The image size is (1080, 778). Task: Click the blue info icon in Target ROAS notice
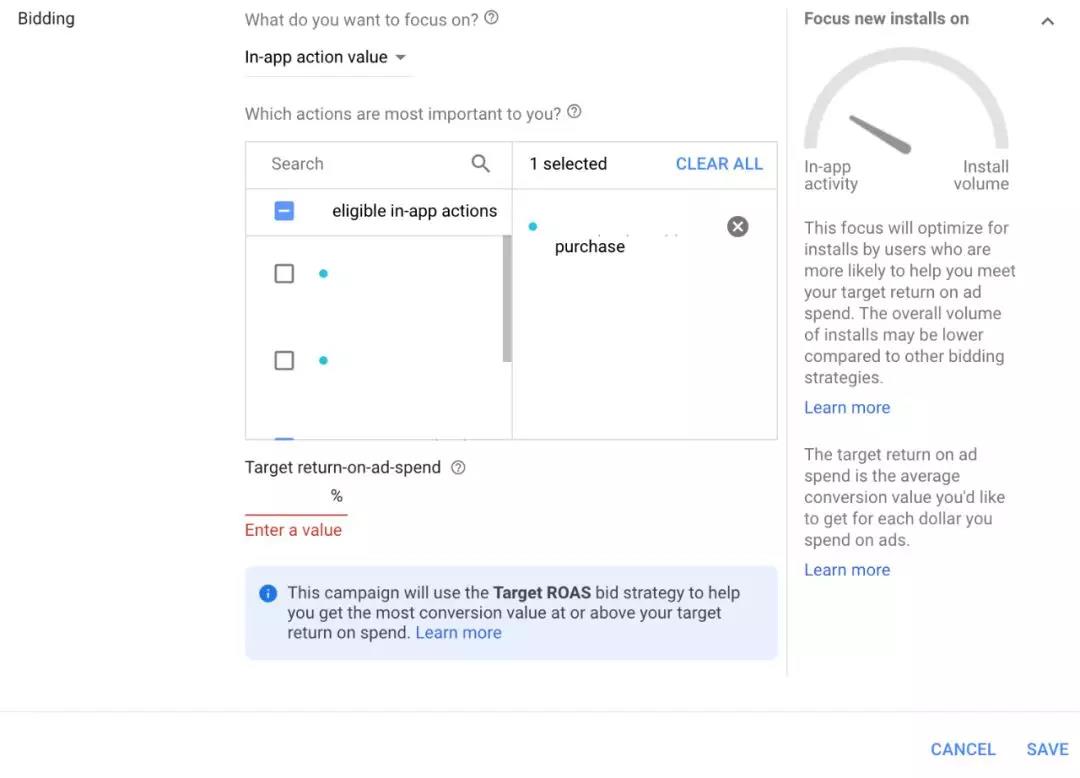tap(268, 593)
